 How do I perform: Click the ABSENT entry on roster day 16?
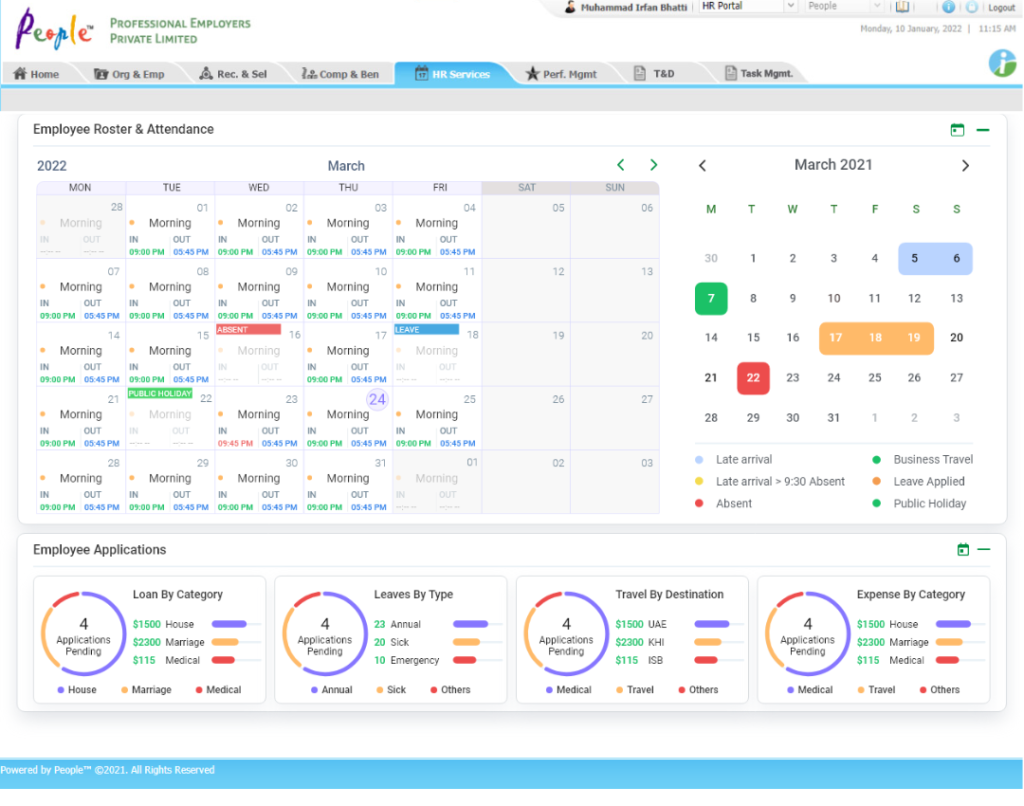(x=248, y=329)
